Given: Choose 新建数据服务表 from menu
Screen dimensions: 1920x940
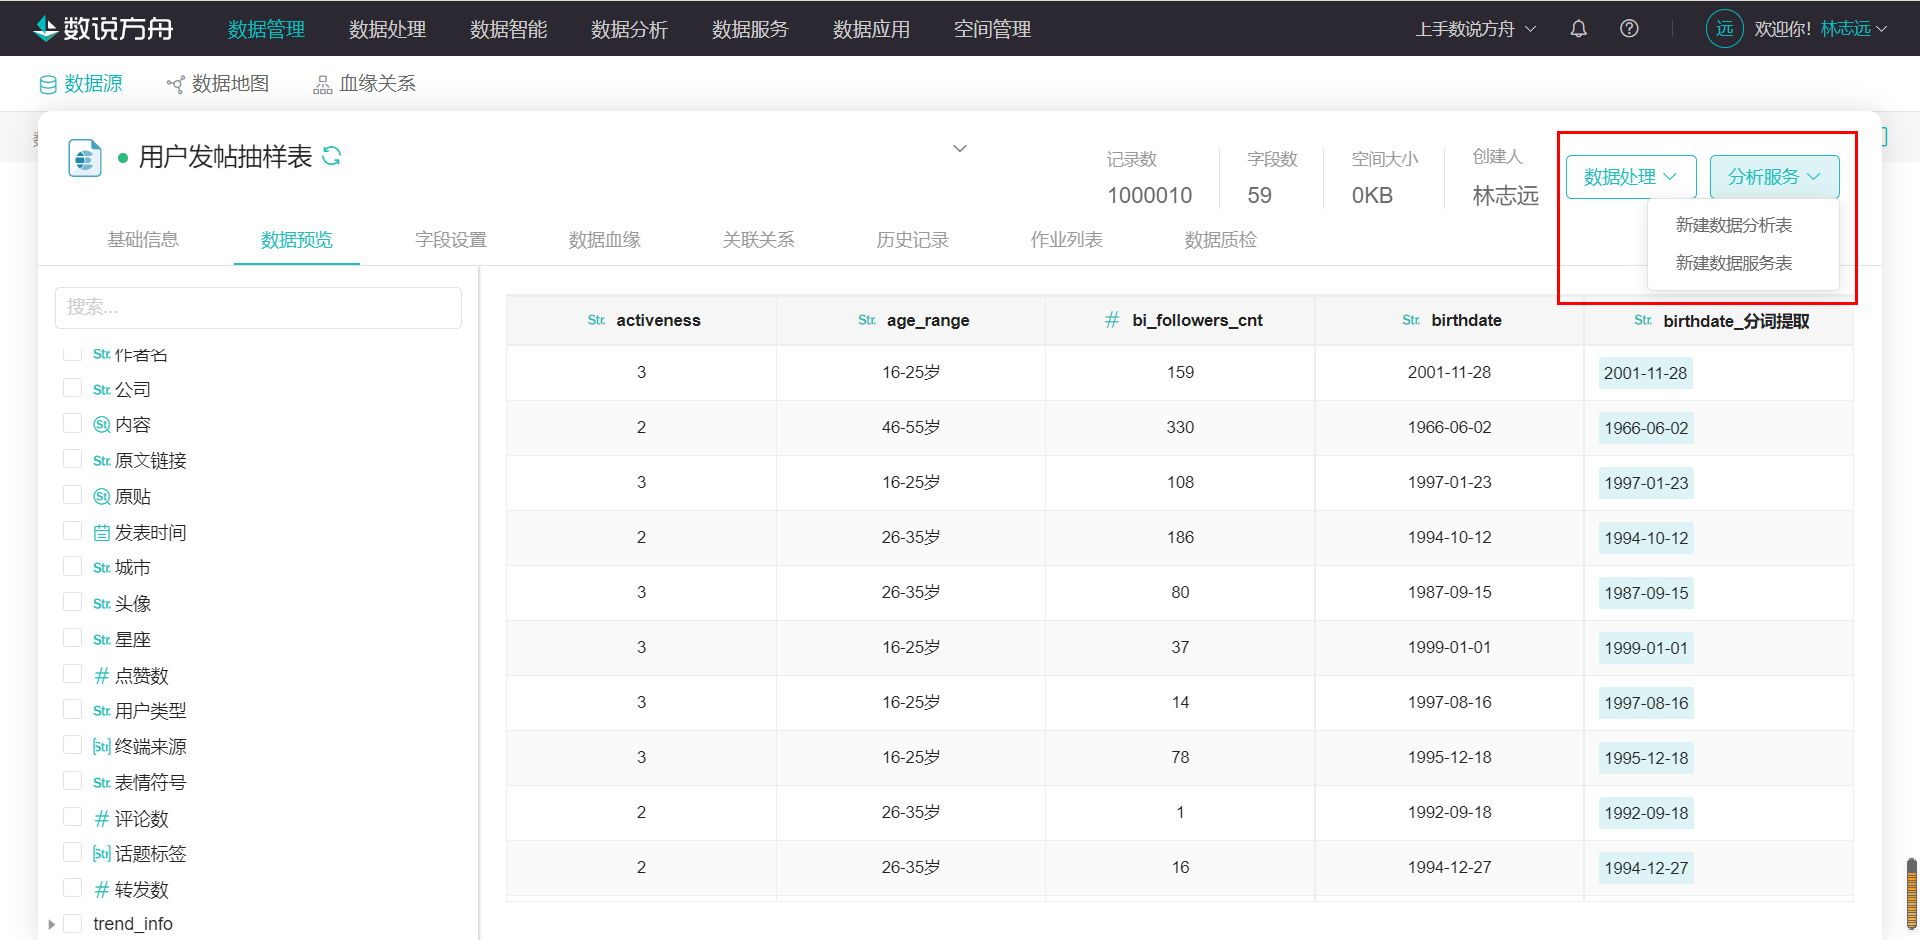Looking at the screenshot, I should [x=1734, y=263].
